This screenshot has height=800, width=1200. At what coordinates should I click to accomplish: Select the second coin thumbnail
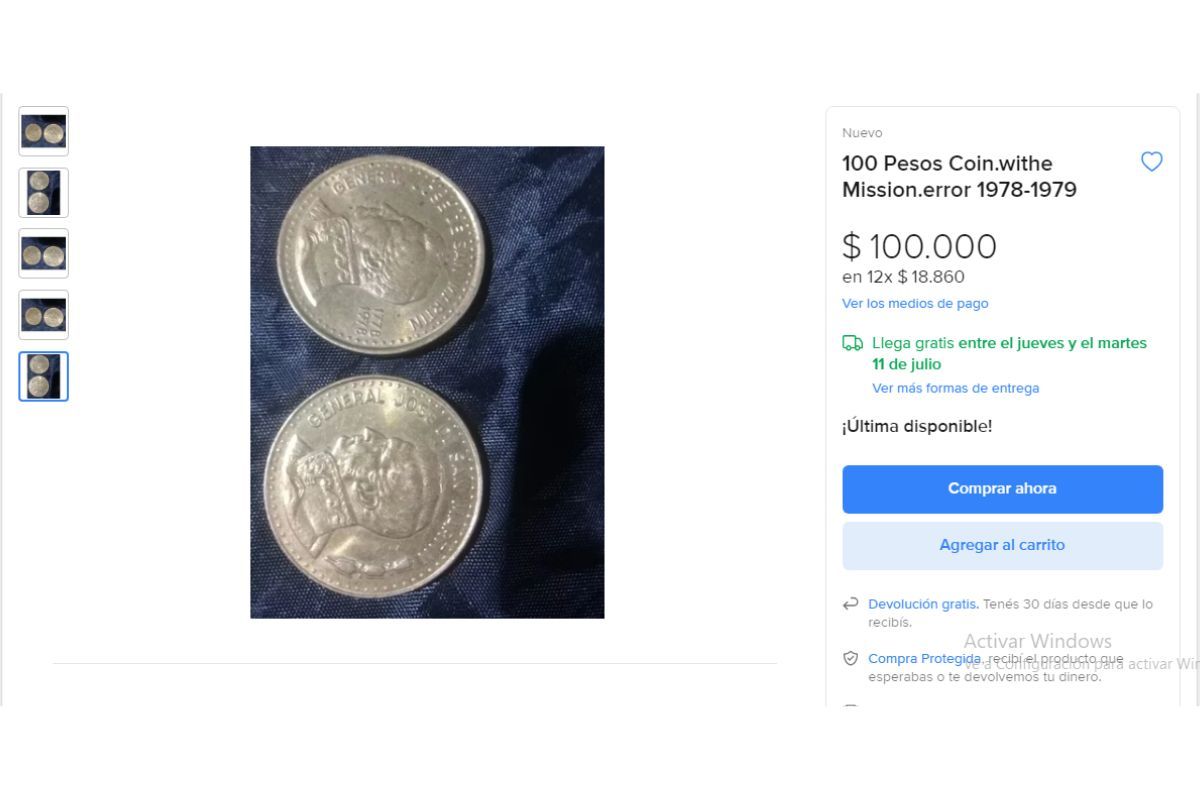point(44,192)
